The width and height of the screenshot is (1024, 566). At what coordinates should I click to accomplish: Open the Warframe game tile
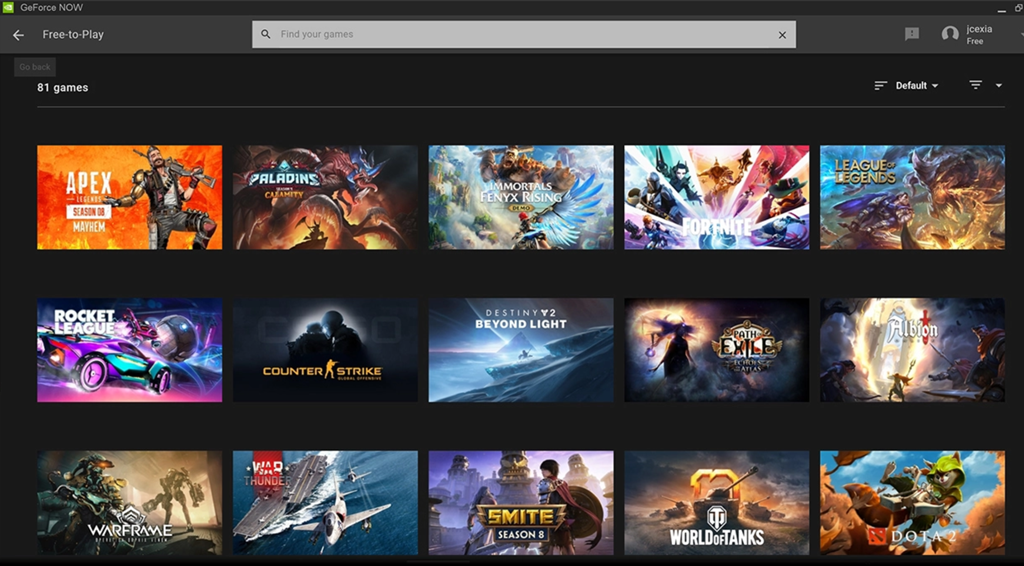click(129, 503)
